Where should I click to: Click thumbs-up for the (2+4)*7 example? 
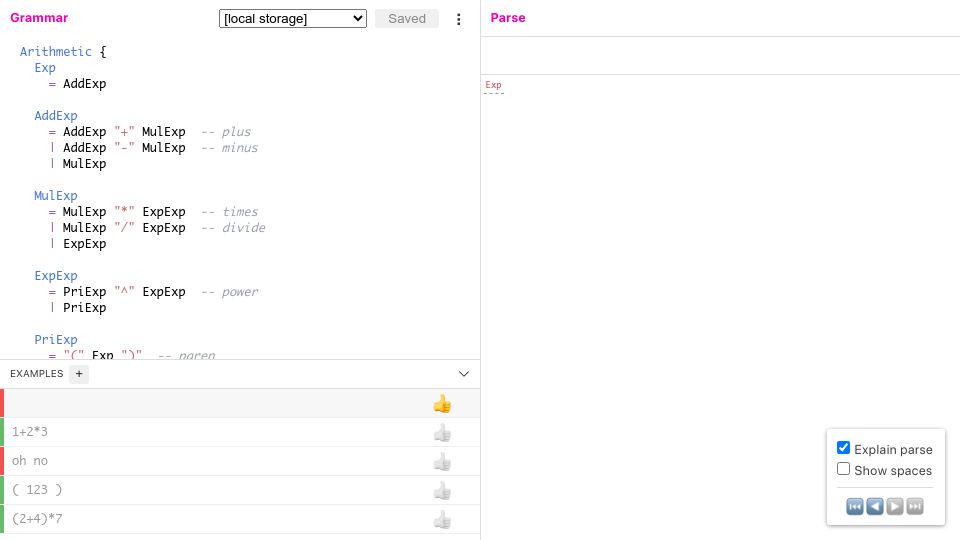coord(442,520)
